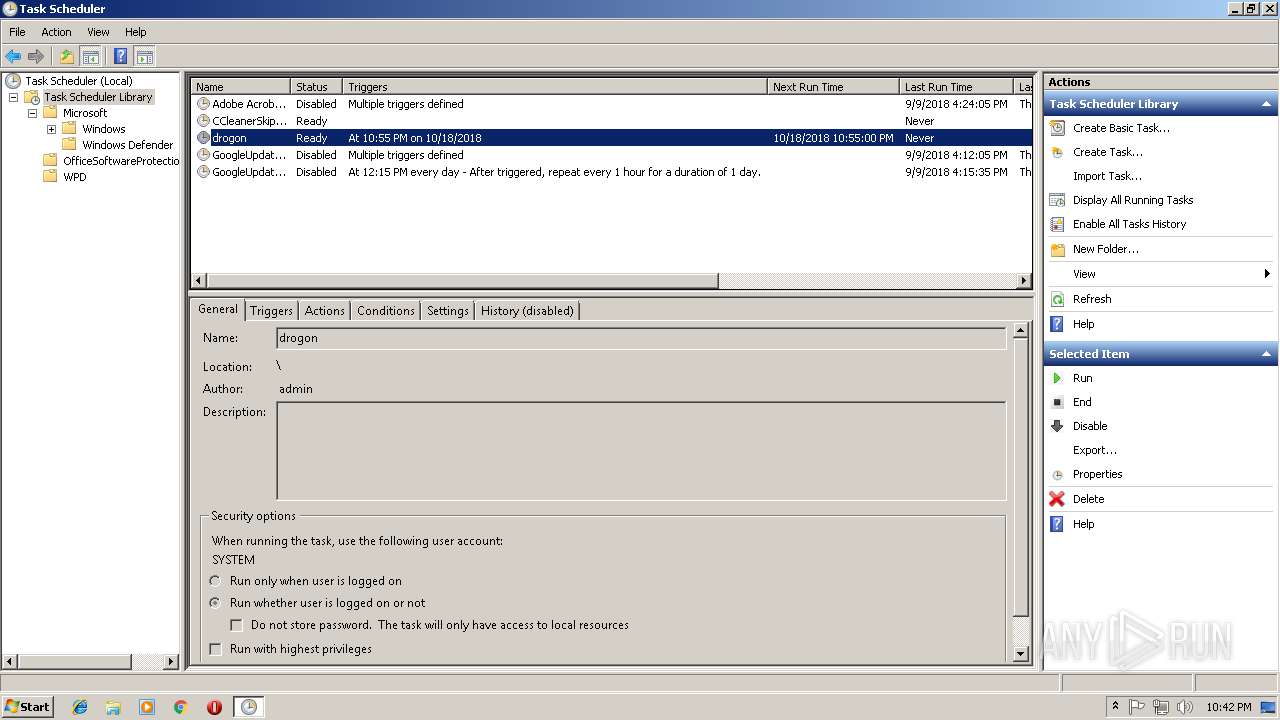Sort by Next Run Time column header

point(833,87)
